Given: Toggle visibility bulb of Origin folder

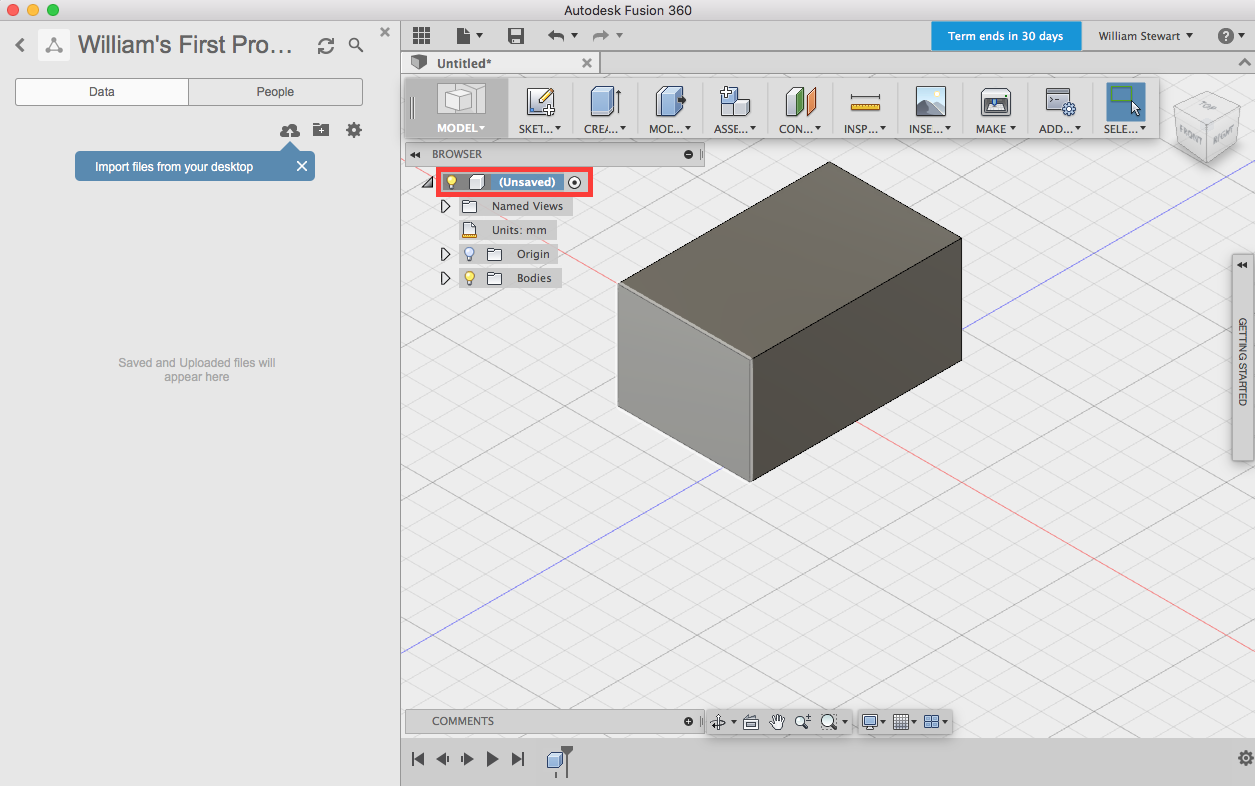Looking at the screenshot, I should click(469, 254).
